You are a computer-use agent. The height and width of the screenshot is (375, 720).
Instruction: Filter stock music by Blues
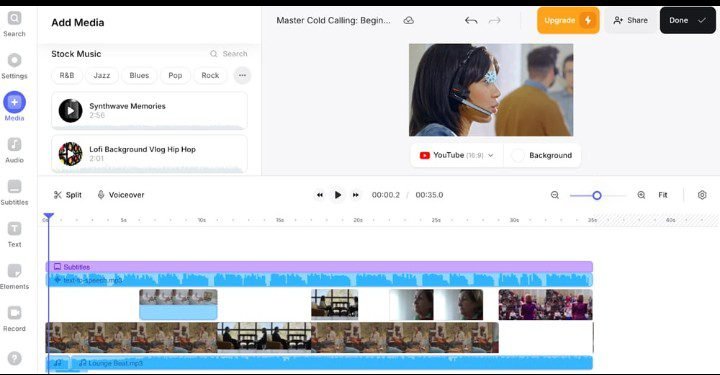(139, 75)
